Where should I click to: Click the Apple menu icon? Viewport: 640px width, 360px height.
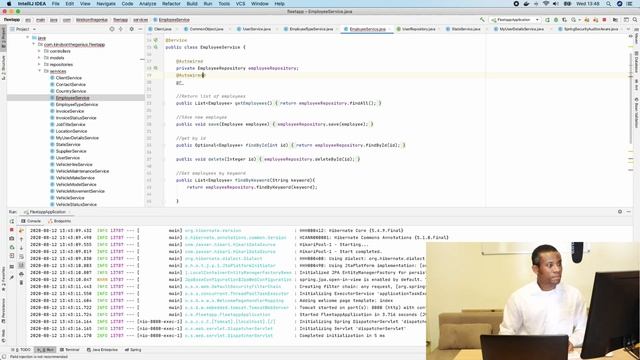click(x=9, y=4)
